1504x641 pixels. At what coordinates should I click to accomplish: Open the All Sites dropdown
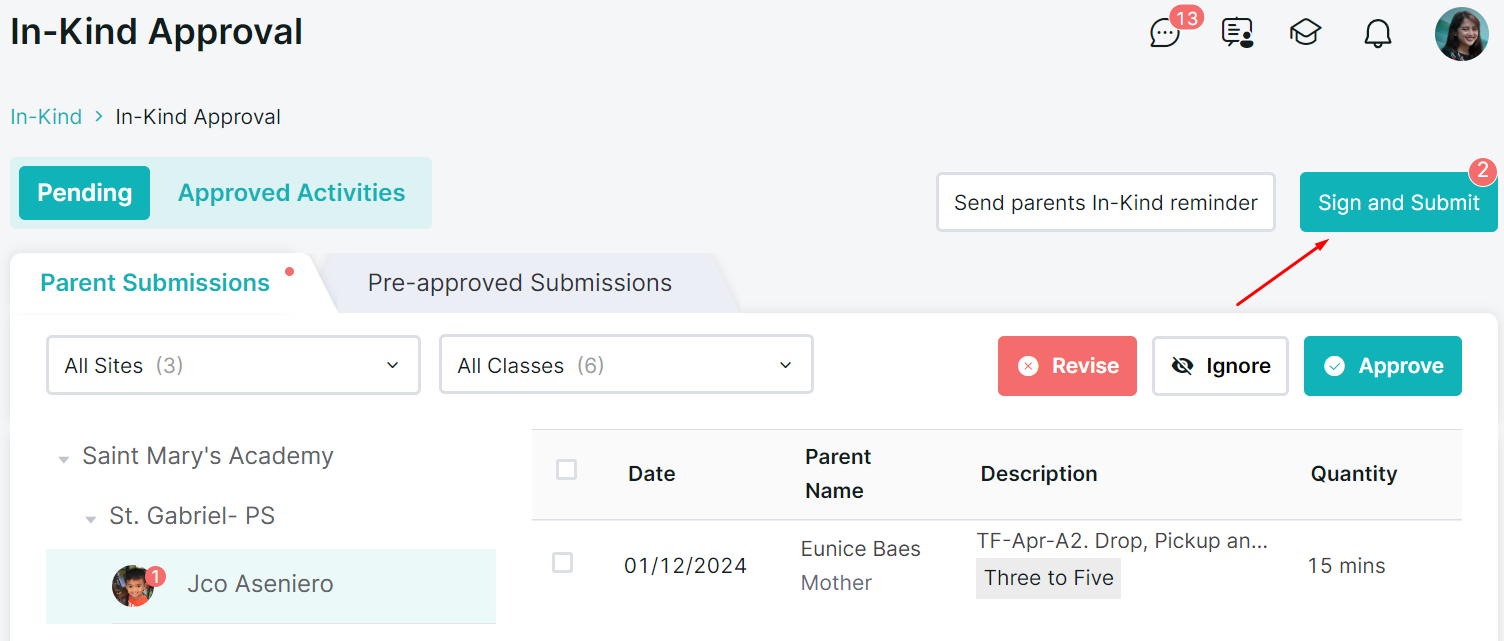[x=233, y=365]
